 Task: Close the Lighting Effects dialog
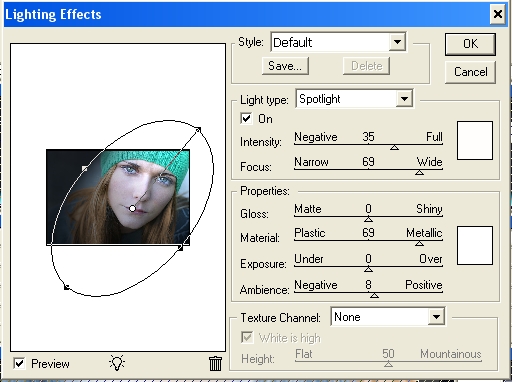click(498, 14)
